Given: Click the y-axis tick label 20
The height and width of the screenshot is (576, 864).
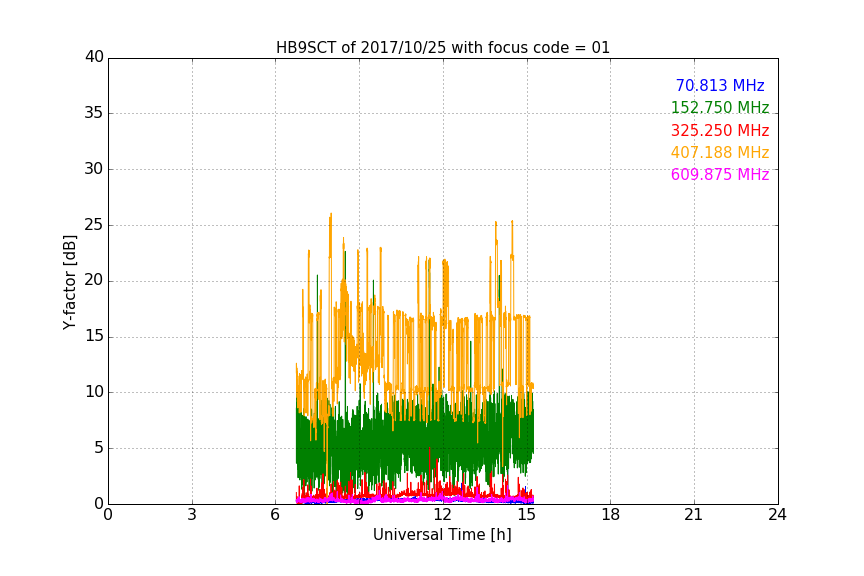Looking at the screenshot, I should (x=94, y=280).
